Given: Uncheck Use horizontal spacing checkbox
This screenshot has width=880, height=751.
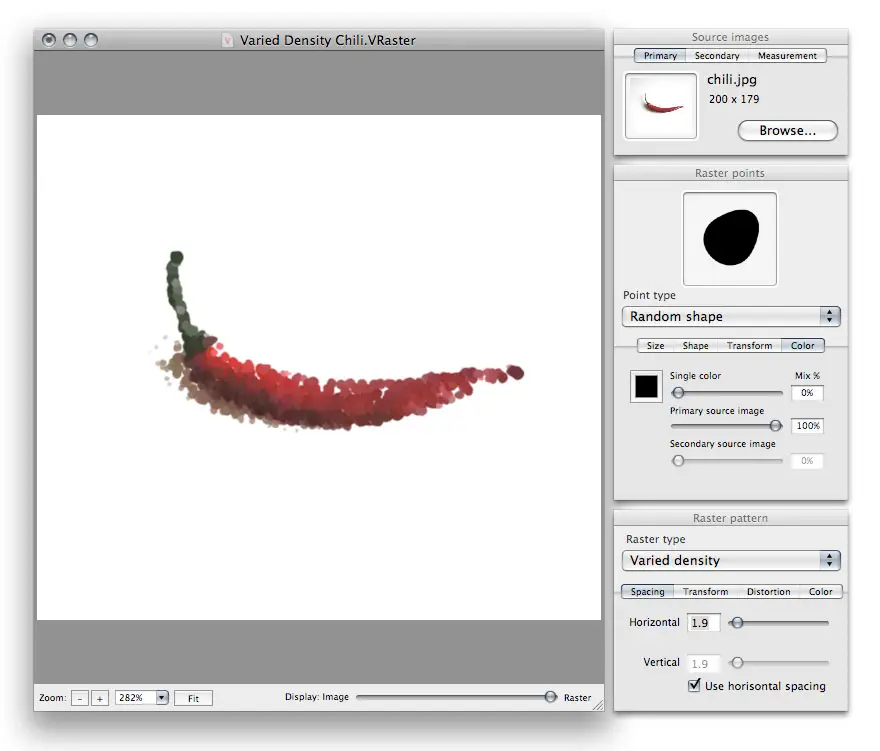Looking at the screenshot, I should click(695, 686).
